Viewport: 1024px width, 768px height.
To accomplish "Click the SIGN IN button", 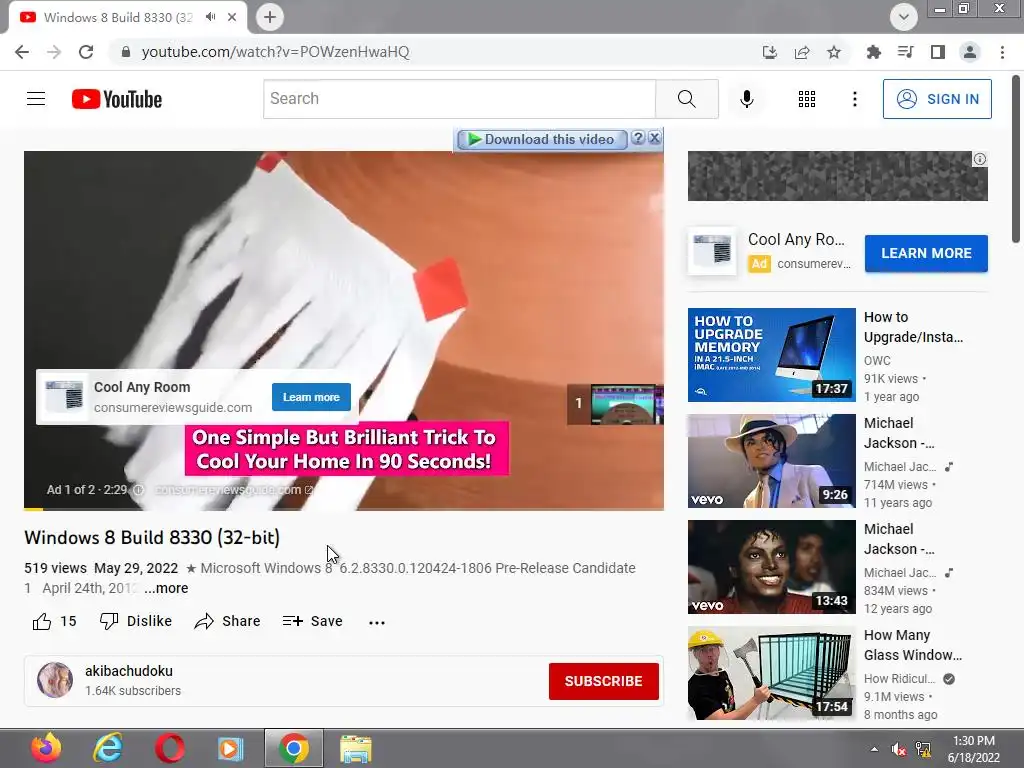I will pos(936,99).
